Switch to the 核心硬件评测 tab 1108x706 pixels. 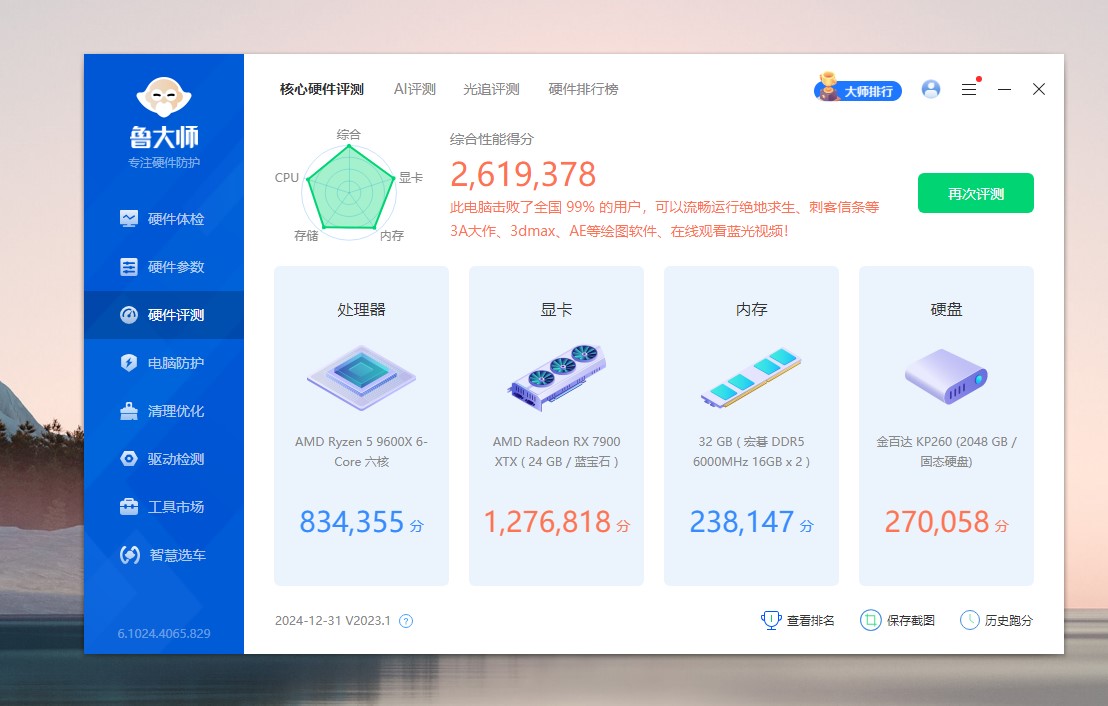tap(322, 89)
